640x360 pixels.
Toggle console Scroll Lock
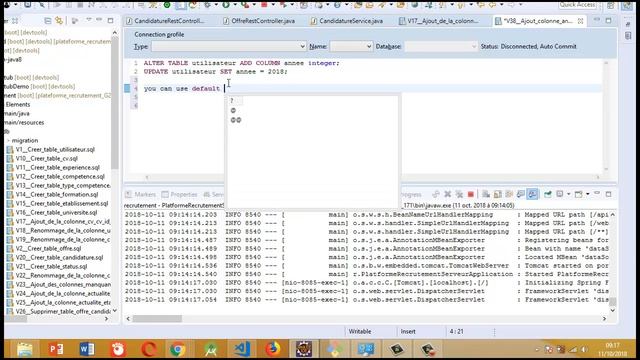[498, 194]
